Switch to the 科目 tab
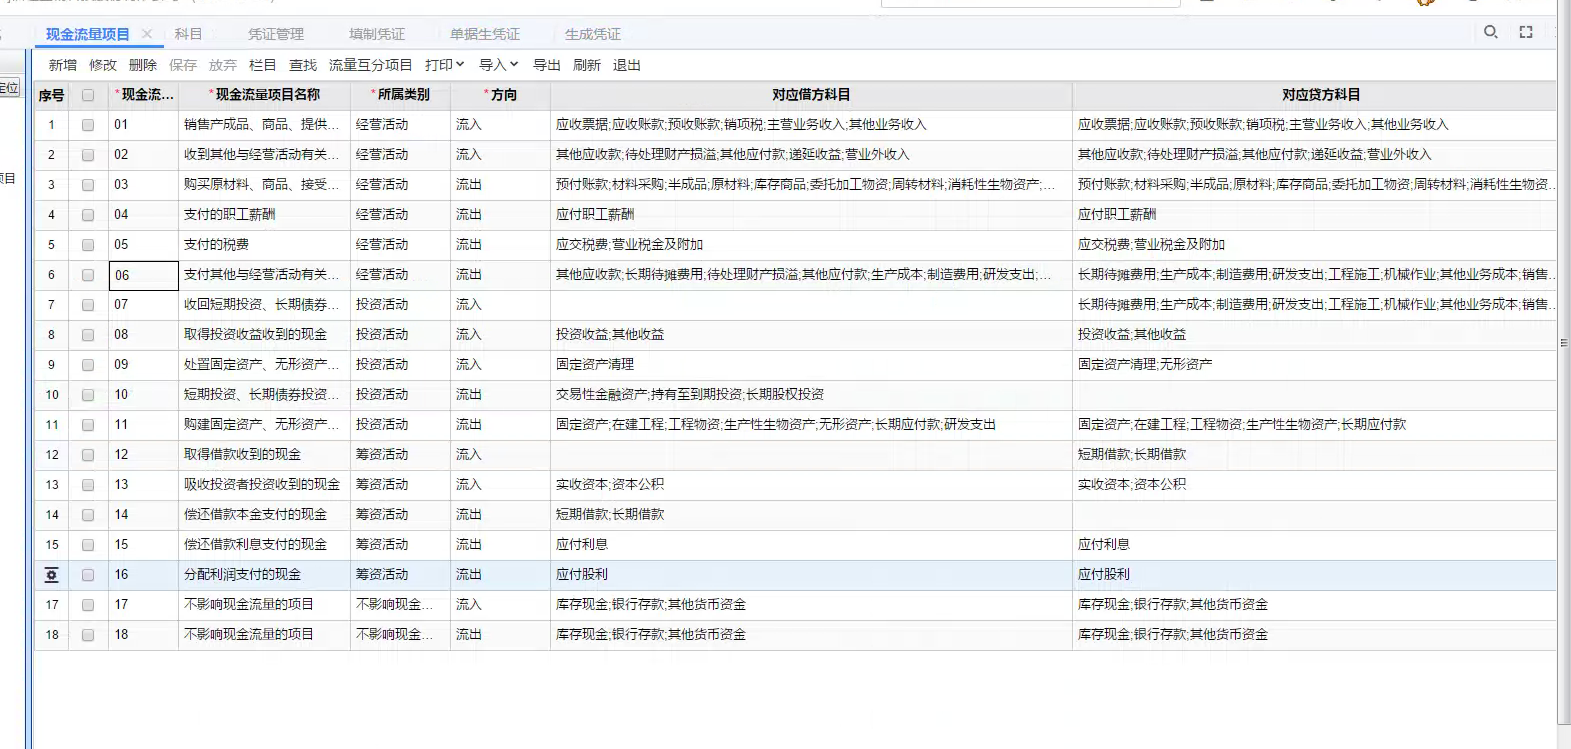The height and width of the screenshot is (749, 1571). tap(188, 34)
